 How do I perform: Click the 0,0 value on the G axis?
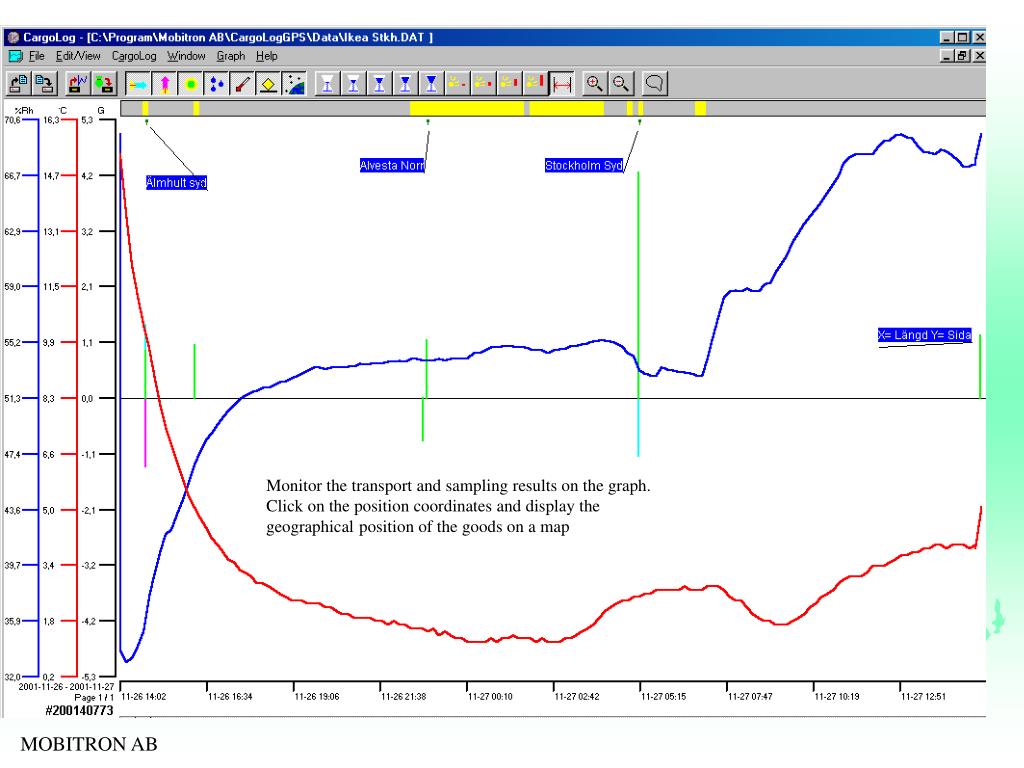pos(87,398)
